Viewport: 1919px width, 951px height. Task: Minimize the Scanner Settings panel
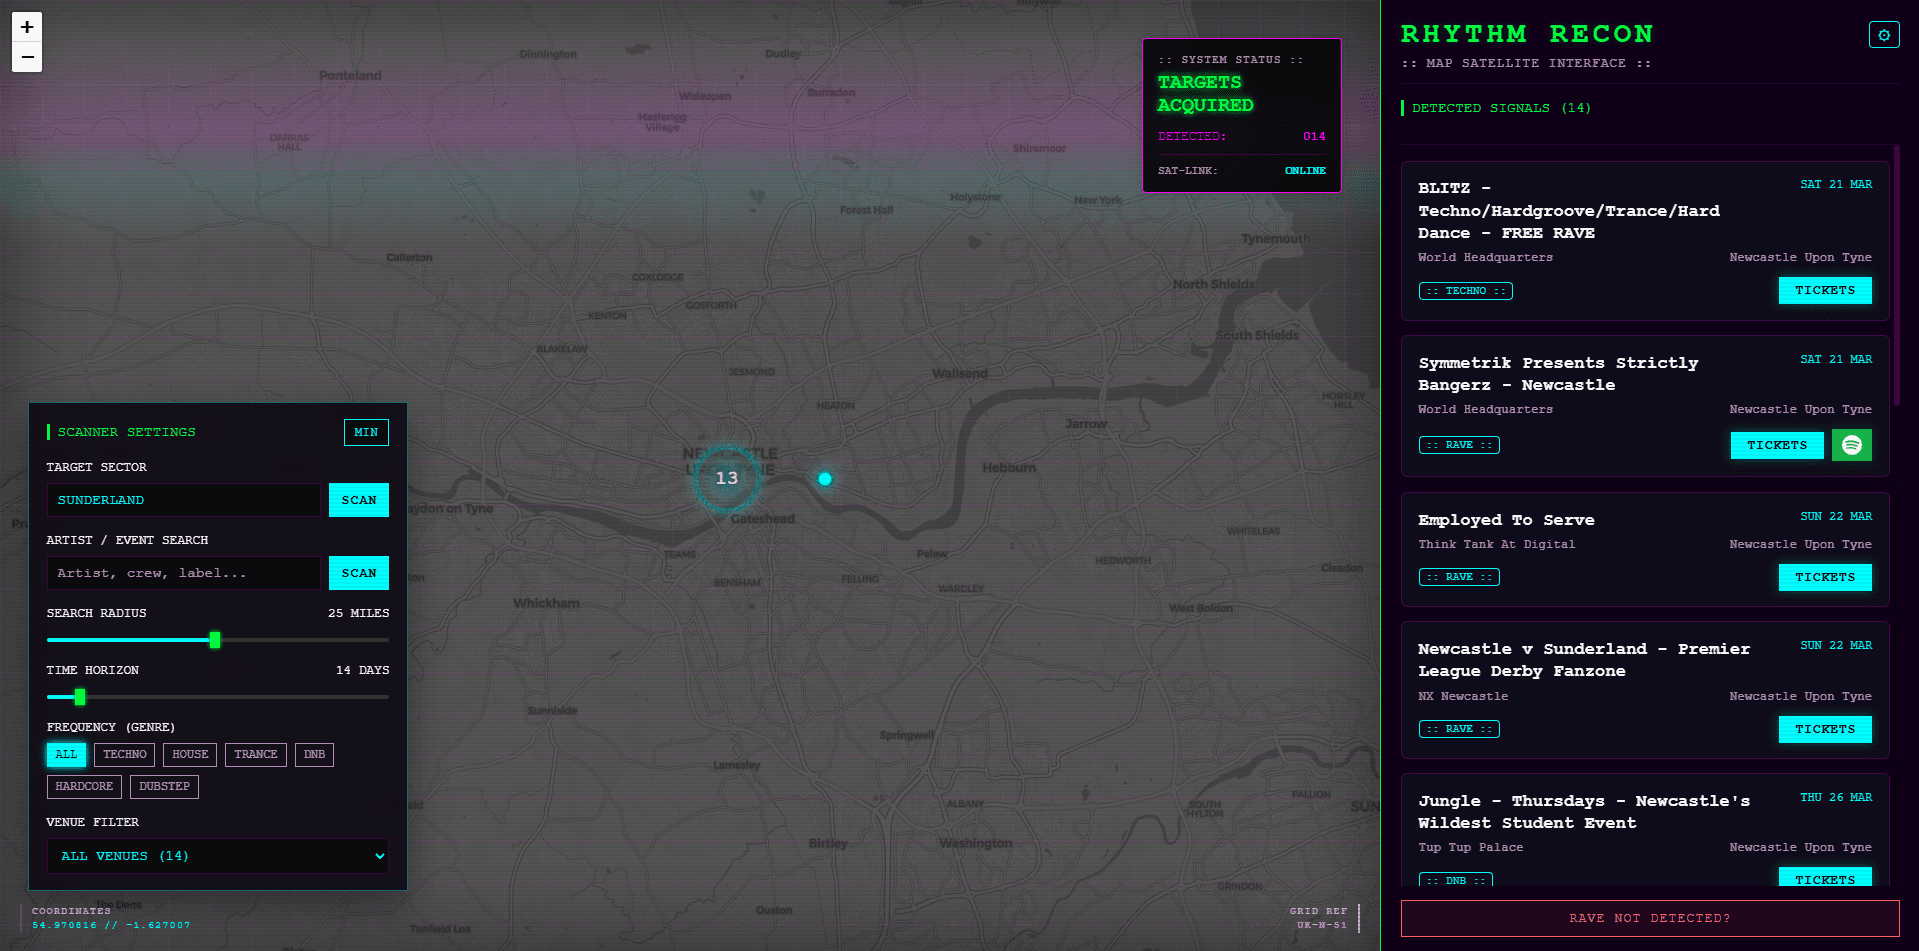tap(366, 432)
